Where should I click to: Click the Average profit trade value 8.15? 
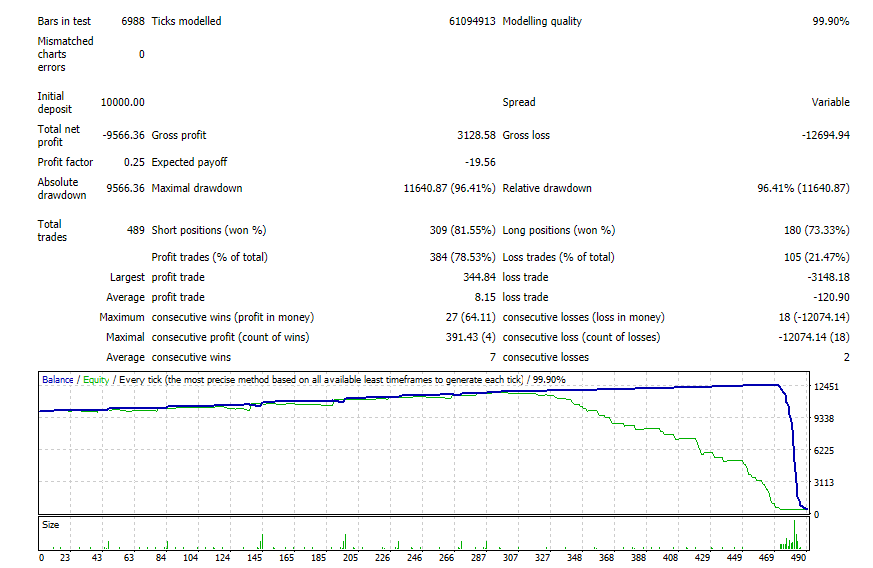[485, 297]
